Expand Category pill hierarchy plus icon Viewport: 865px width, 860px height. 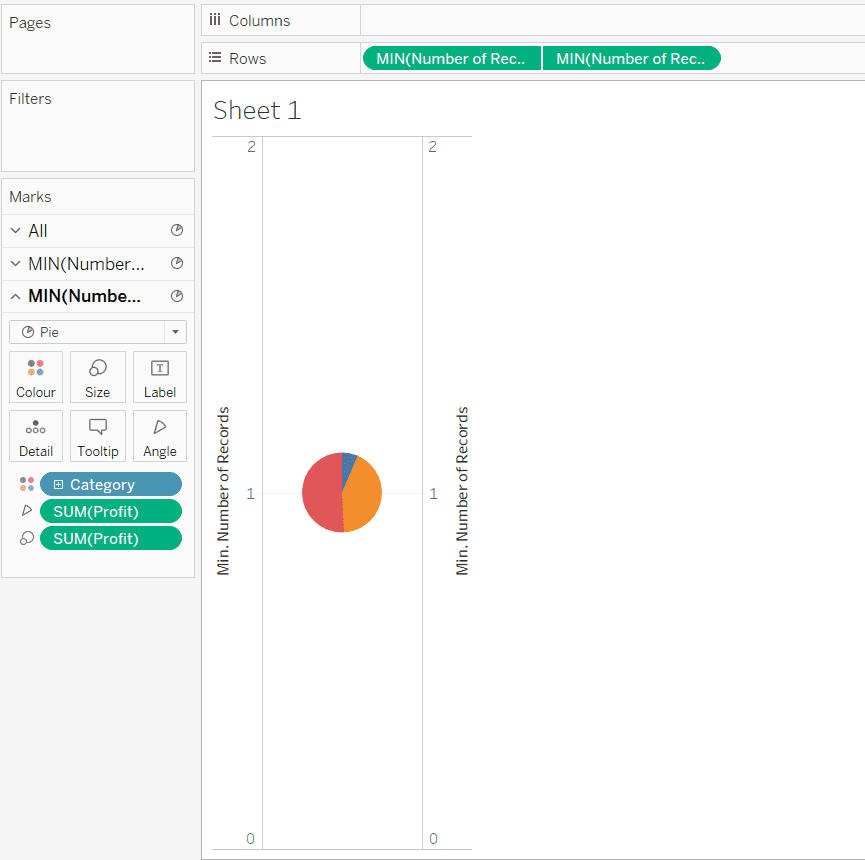click(x=58, y=484)
